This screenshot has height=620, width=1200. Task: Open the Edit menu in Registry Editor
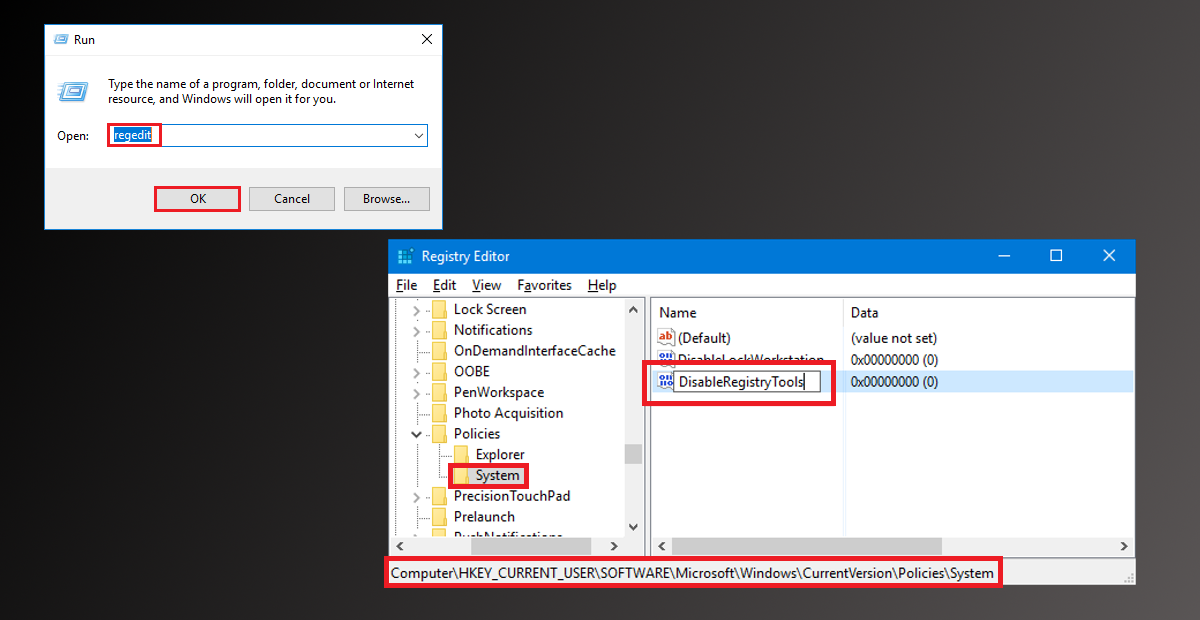[444, 285]
